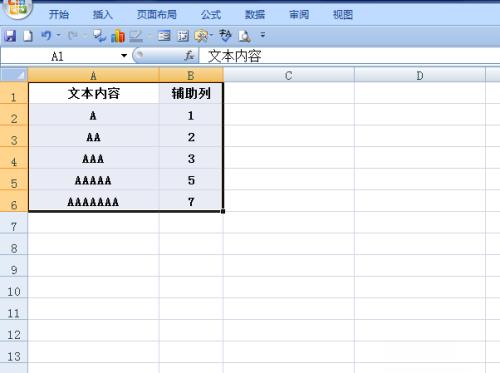The height and width of the screenshot is (373, 500).
Task: Select the cell 文本内容 in the grid
Action: (94, 93)
